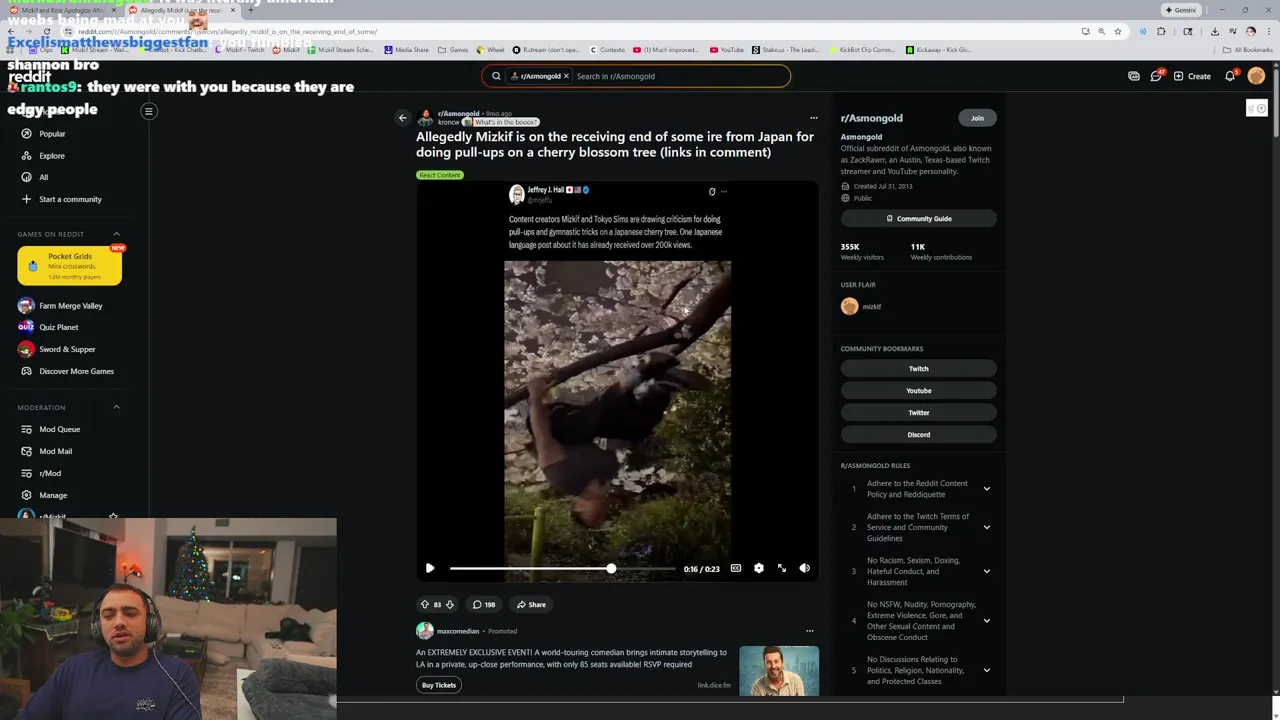Image resolution: width=1280 pixels, height=720 pixels.
Task: Remove the r/Asmongold search filter chip
Action: (x=566, y=76)
